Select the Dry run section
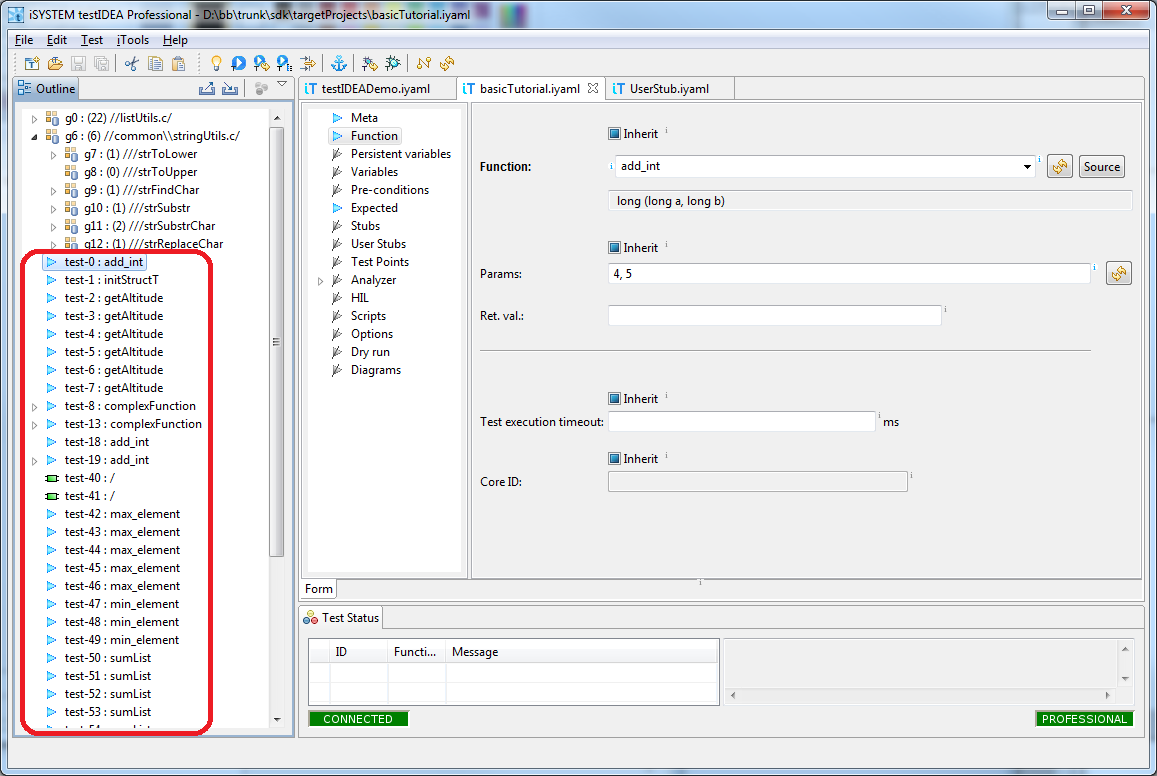The width and height of the screenshot is (1157, 776). 370,352
